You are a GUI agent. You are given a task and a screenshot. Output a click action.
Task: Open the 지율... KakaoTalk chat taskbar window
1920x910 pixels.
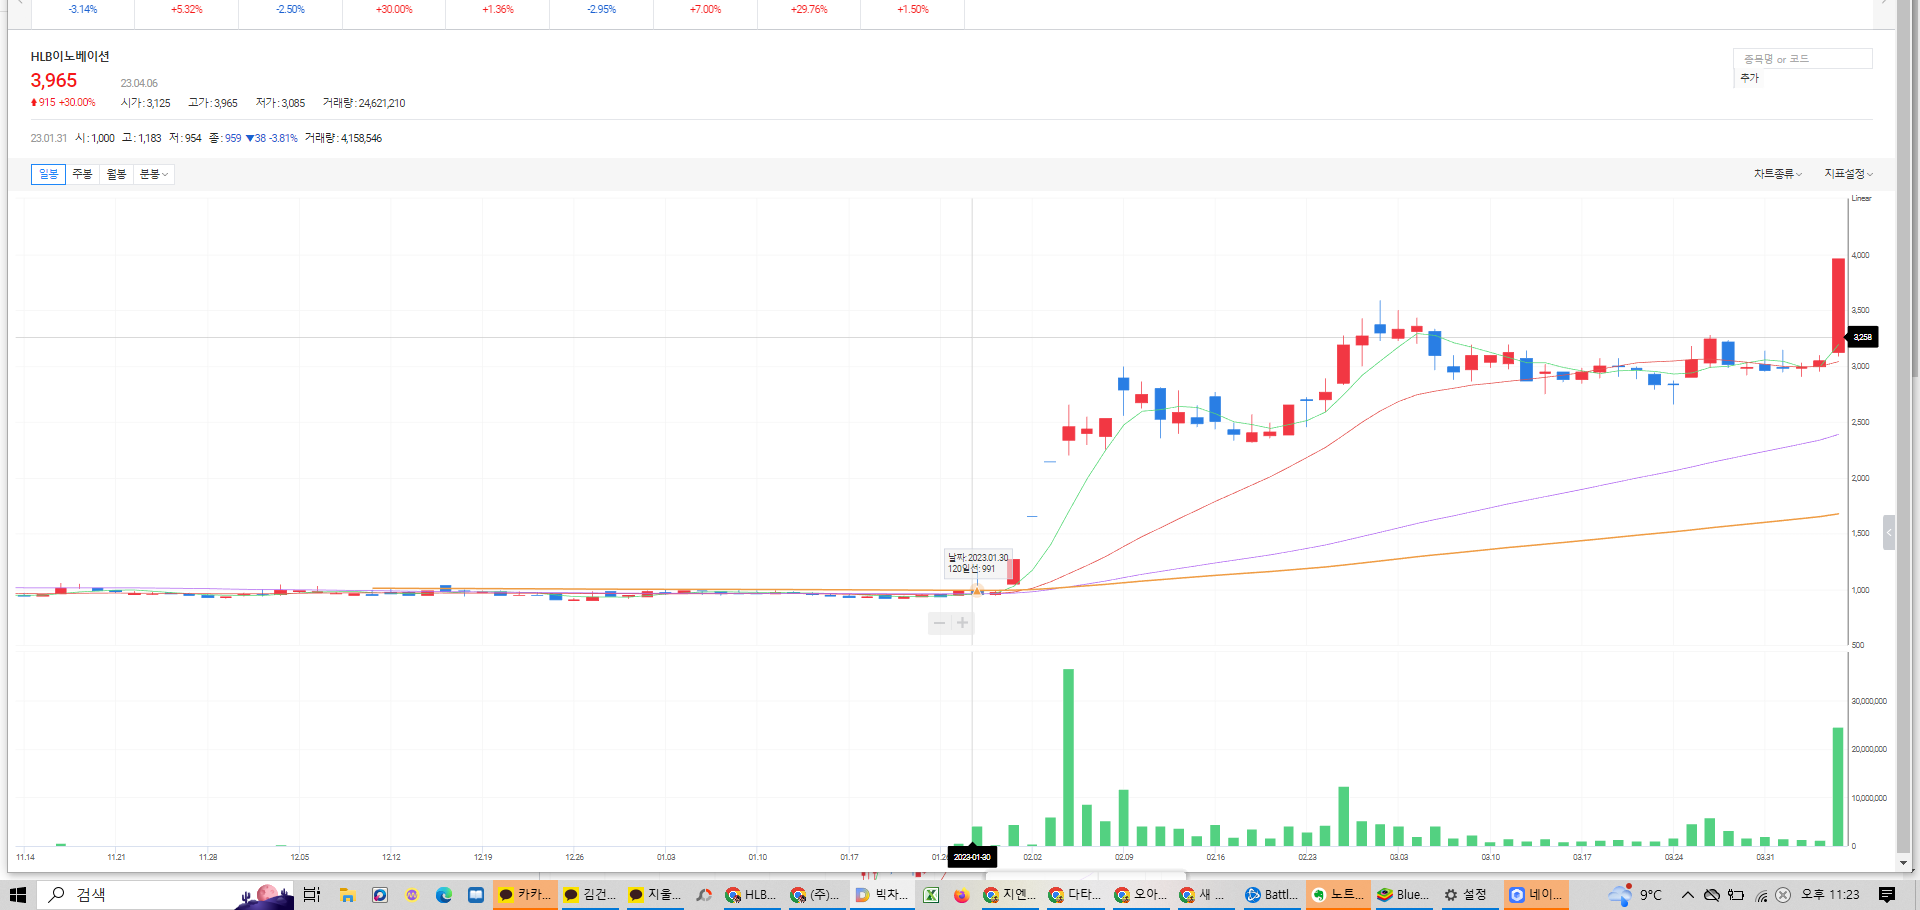pos(655,895)
